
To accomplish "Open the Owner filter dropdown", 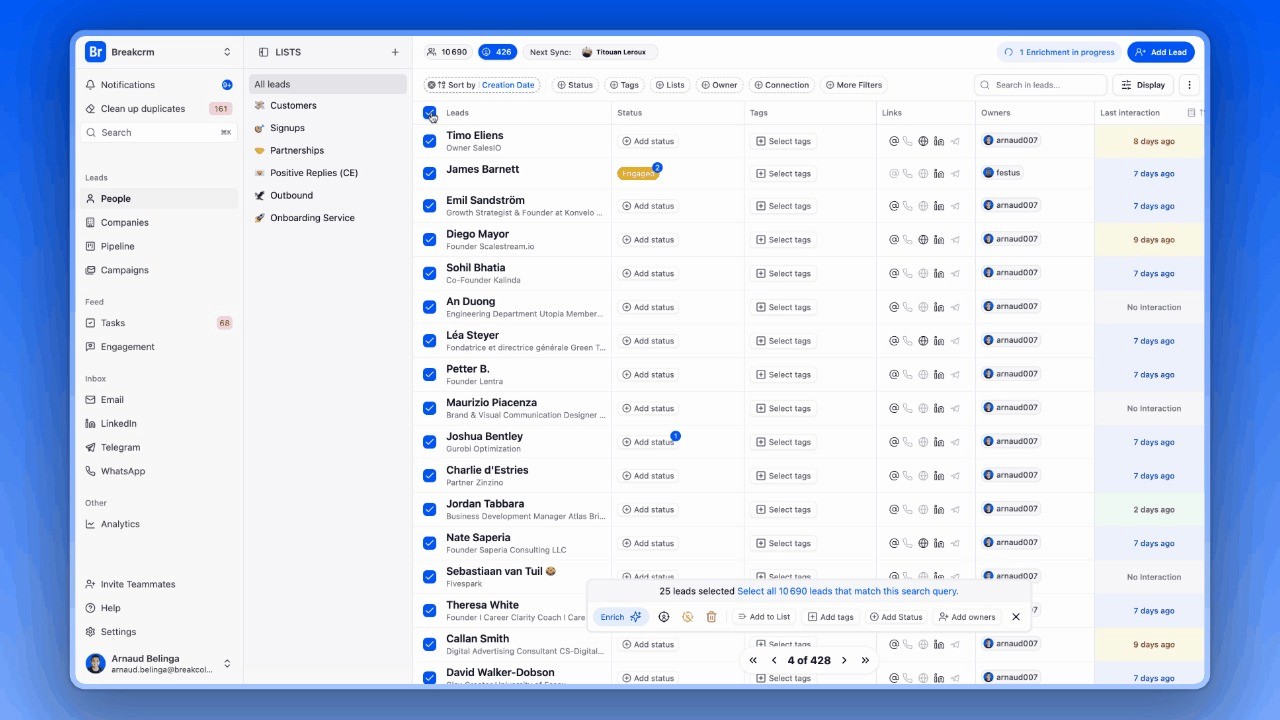I will [720, 85].
